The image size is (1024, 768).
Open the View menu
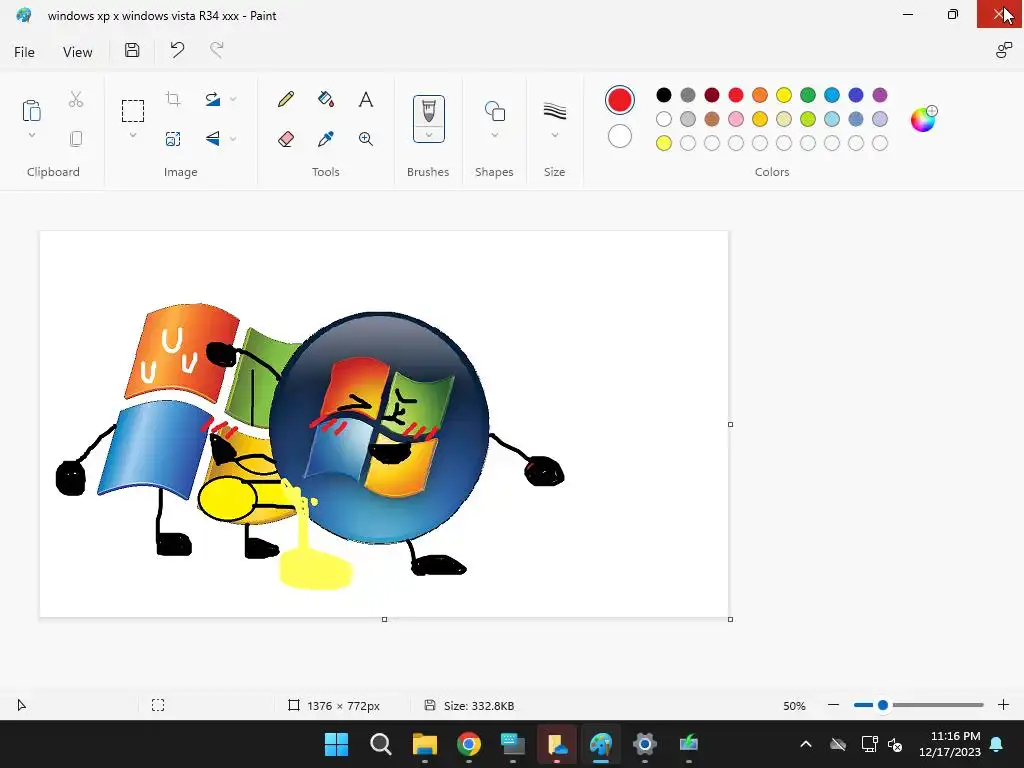(x=78, y=52)
